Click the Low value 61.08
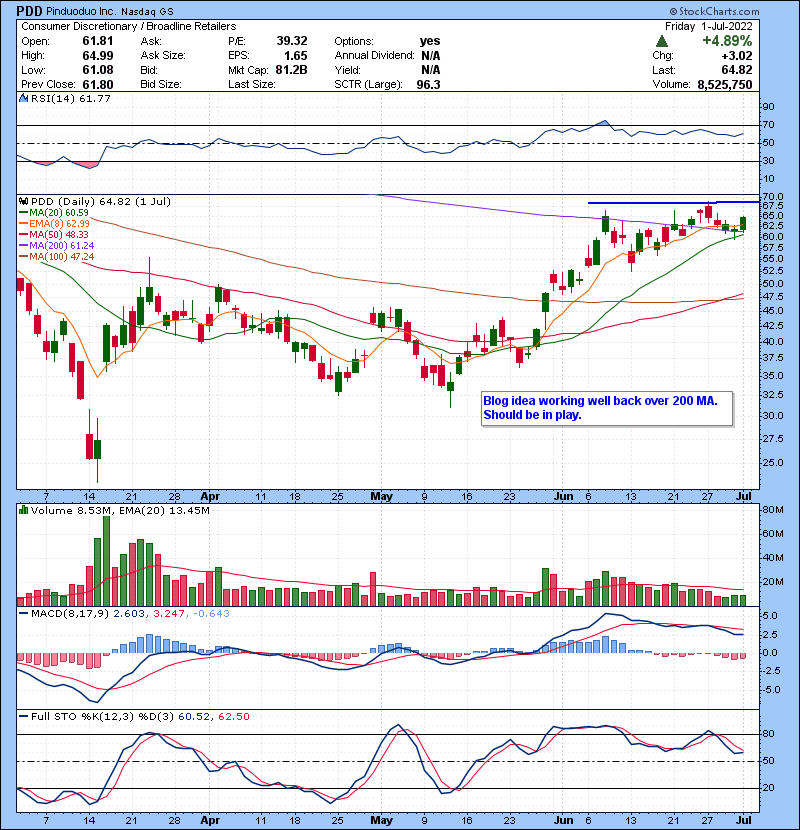Viewport: 800px width, 830px height. (97, 70)
